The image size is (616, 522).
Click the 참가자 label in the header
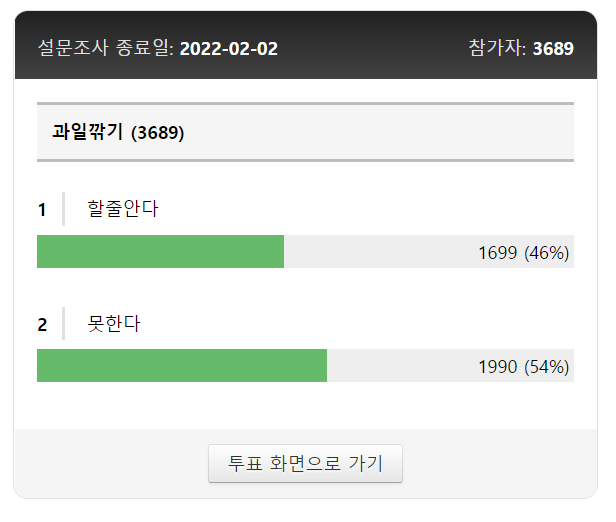tap(496, 48)
